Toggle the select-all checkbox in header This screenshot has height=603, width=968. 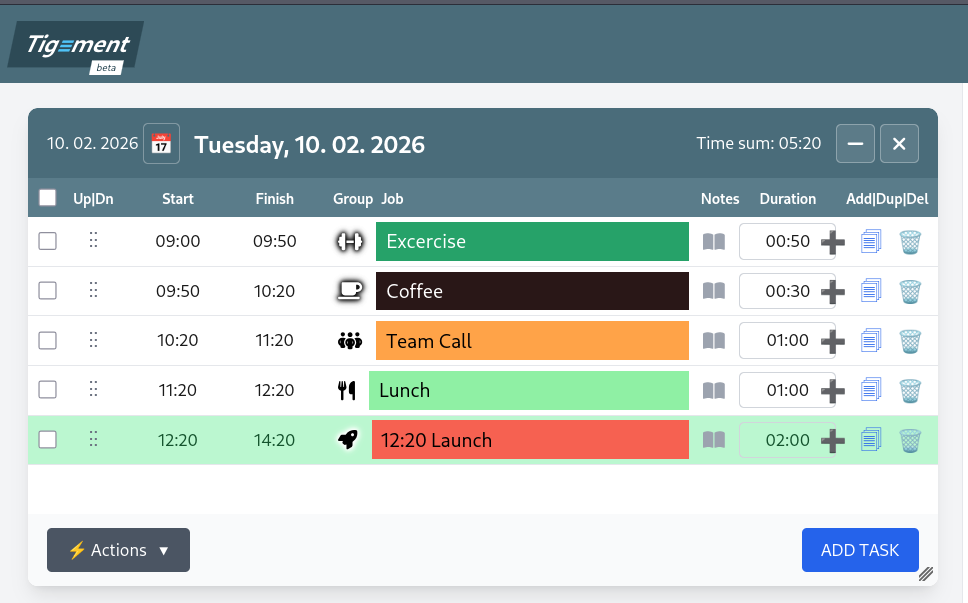click(x=47, y=198)
